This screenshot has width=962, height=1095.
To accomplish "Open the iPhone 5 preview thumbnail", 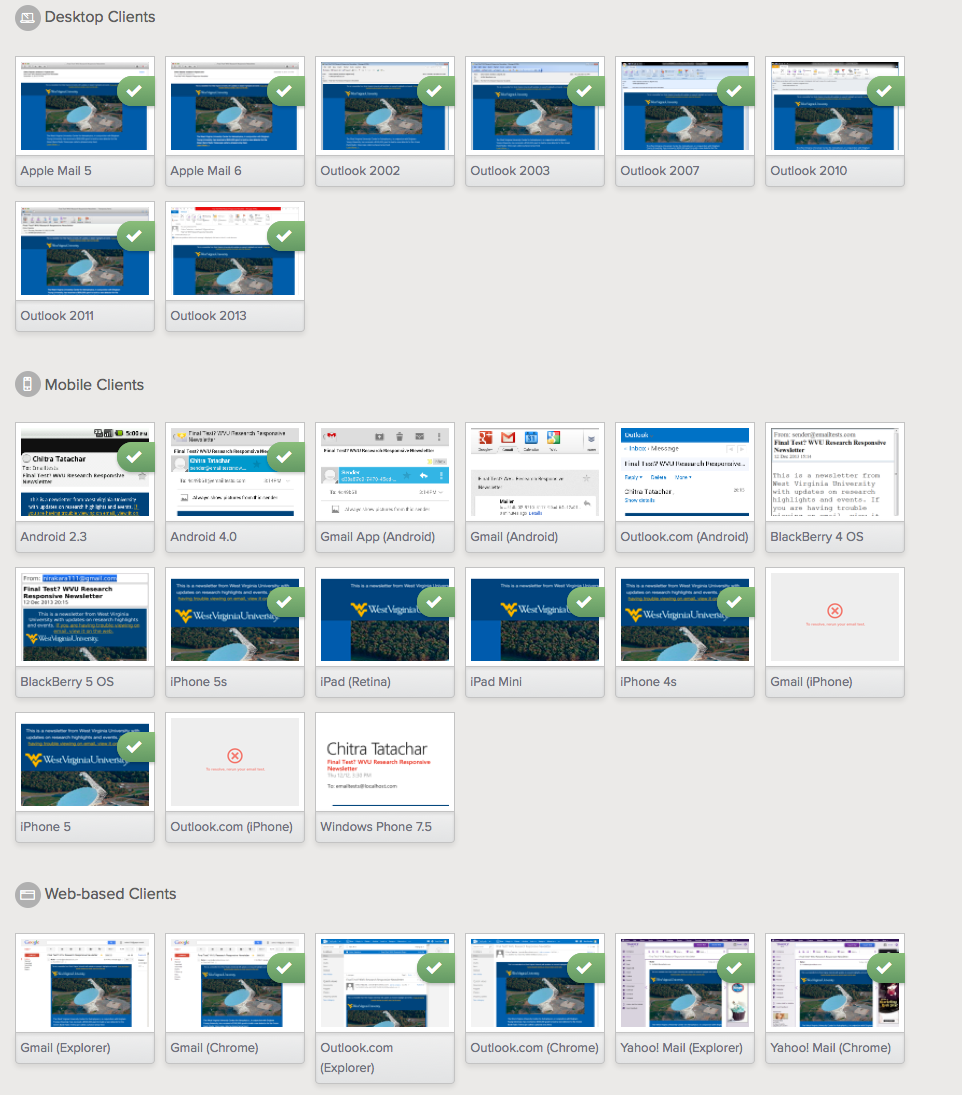I will 84,762.
